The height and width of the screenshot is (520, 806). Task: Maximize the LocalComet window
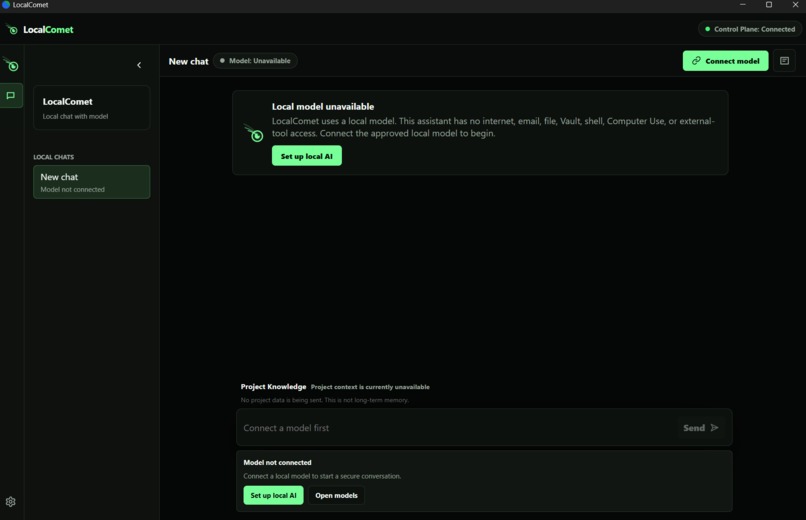click(769, 5)
